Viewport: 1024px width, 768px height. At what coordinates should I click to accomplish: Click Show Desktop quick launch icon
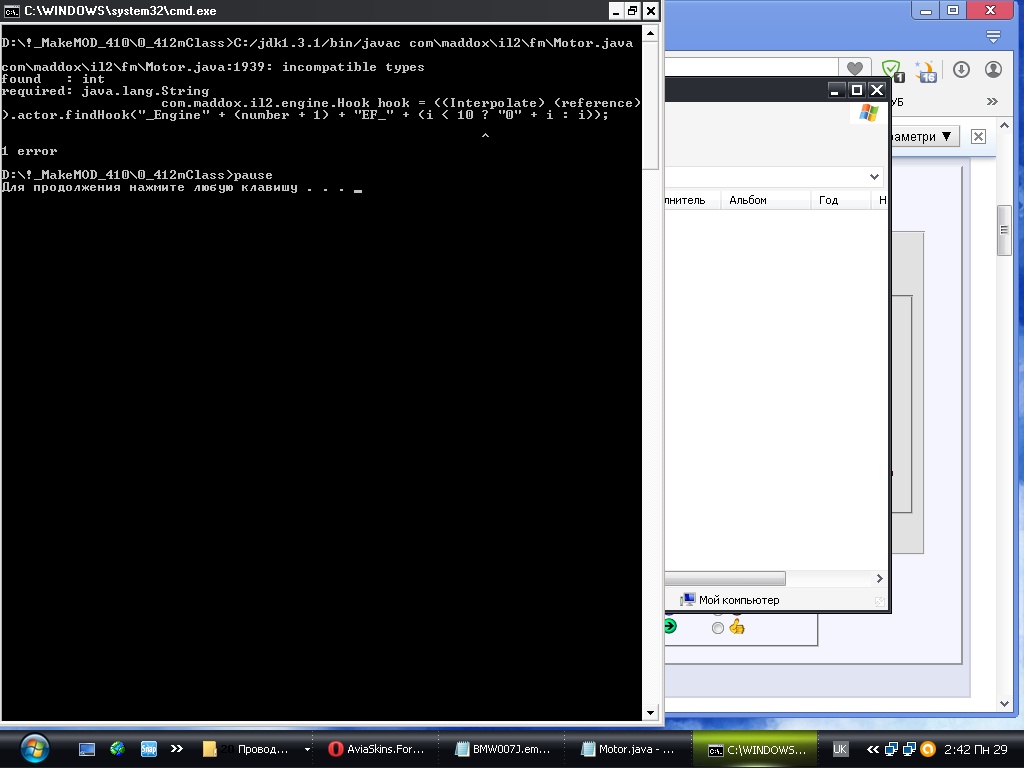(x=87, y=749)
